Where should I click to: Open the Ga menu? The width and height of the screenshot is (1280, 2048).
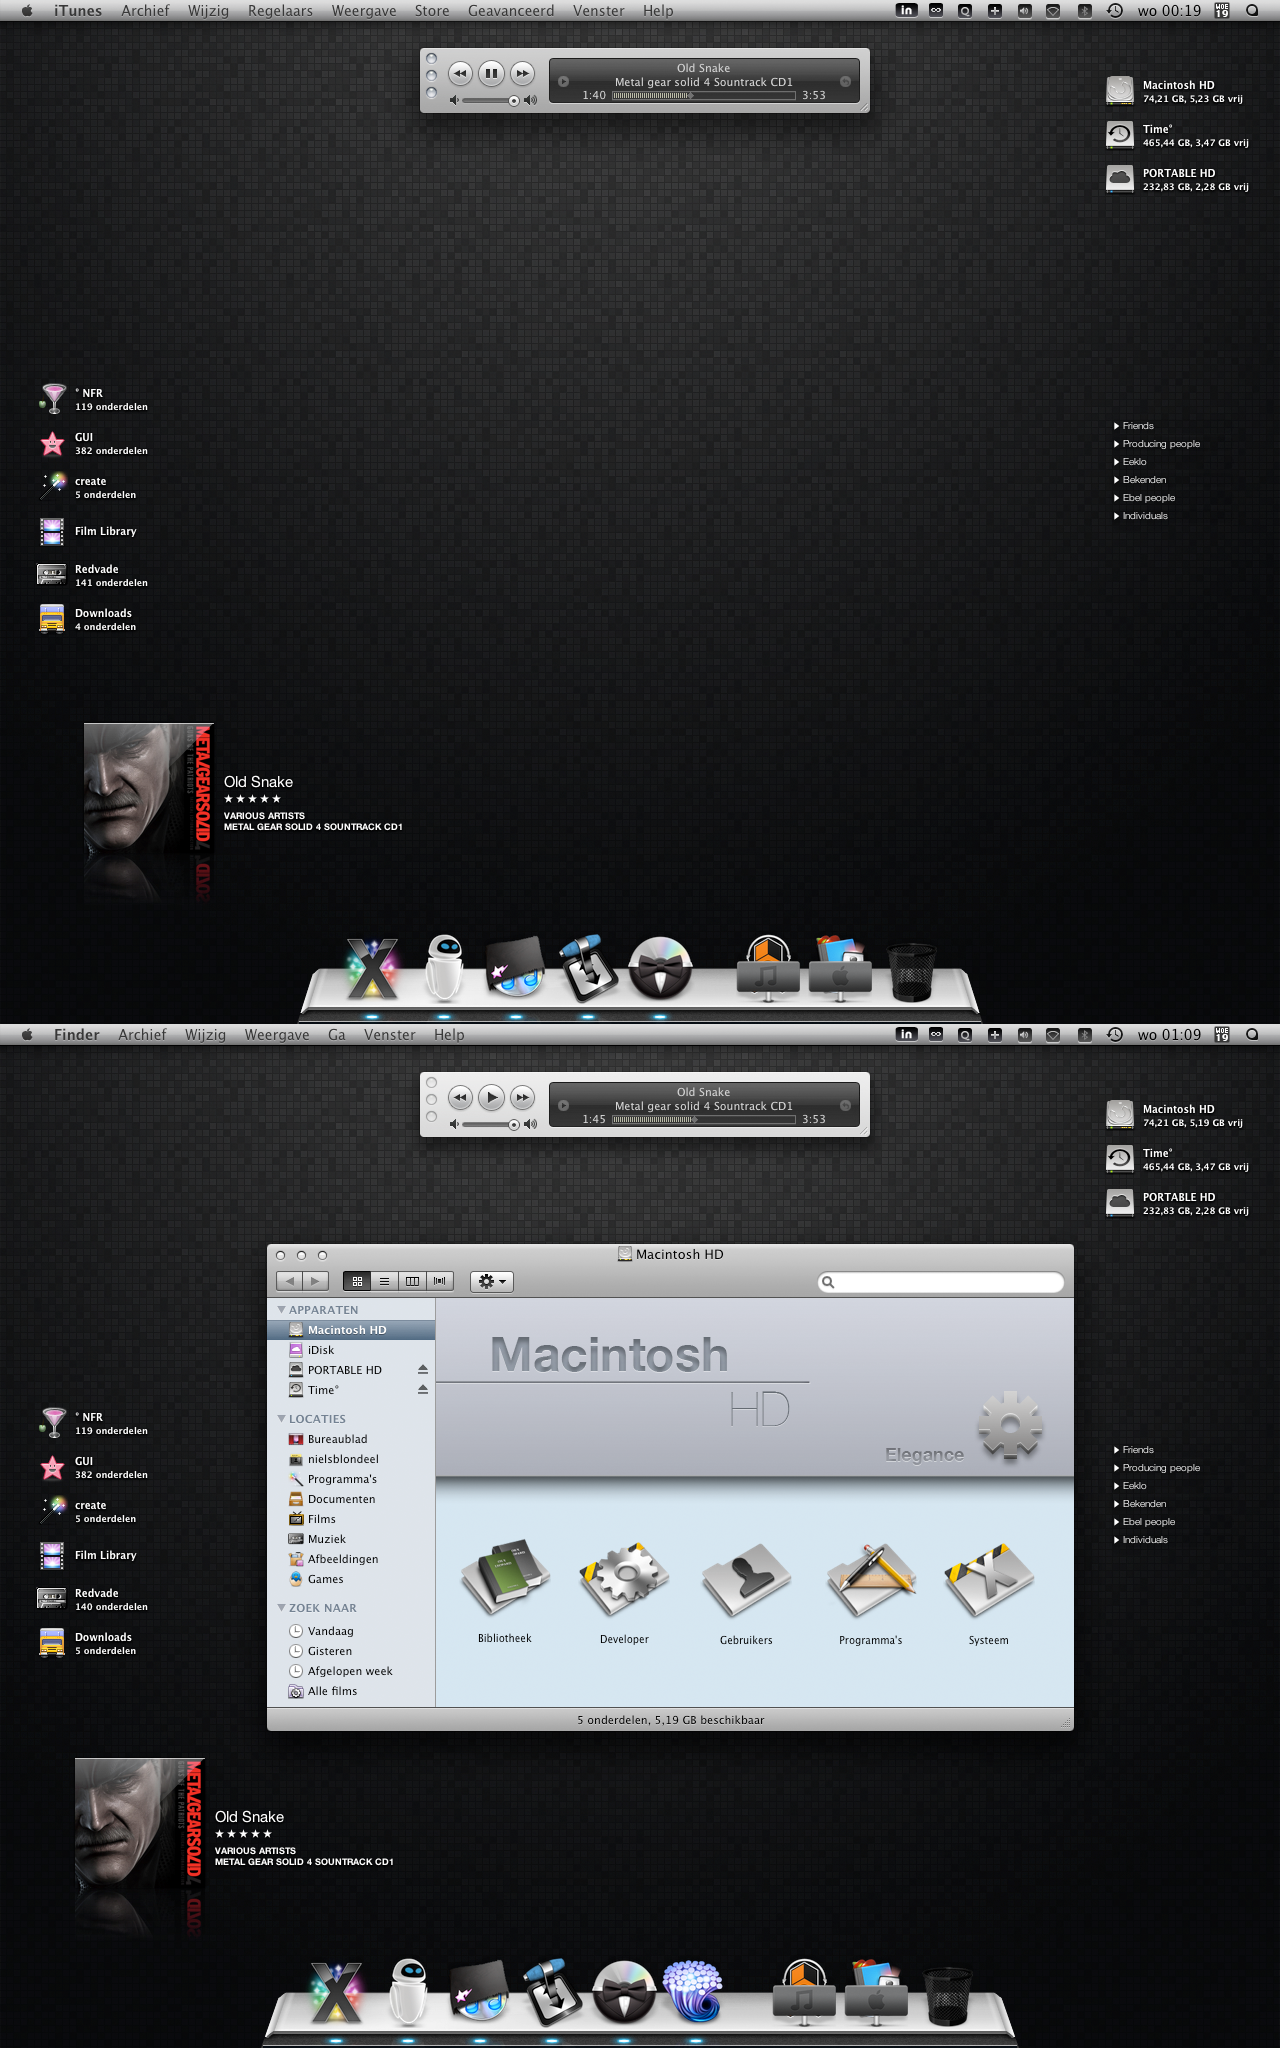point(337,1035)
